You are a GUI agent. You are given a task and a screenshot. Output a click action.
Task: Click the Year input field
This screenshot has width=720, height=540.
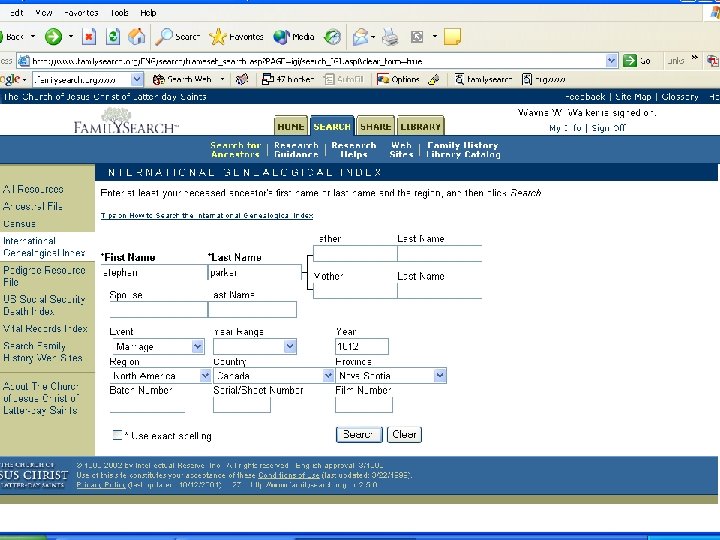coord(362,347)
